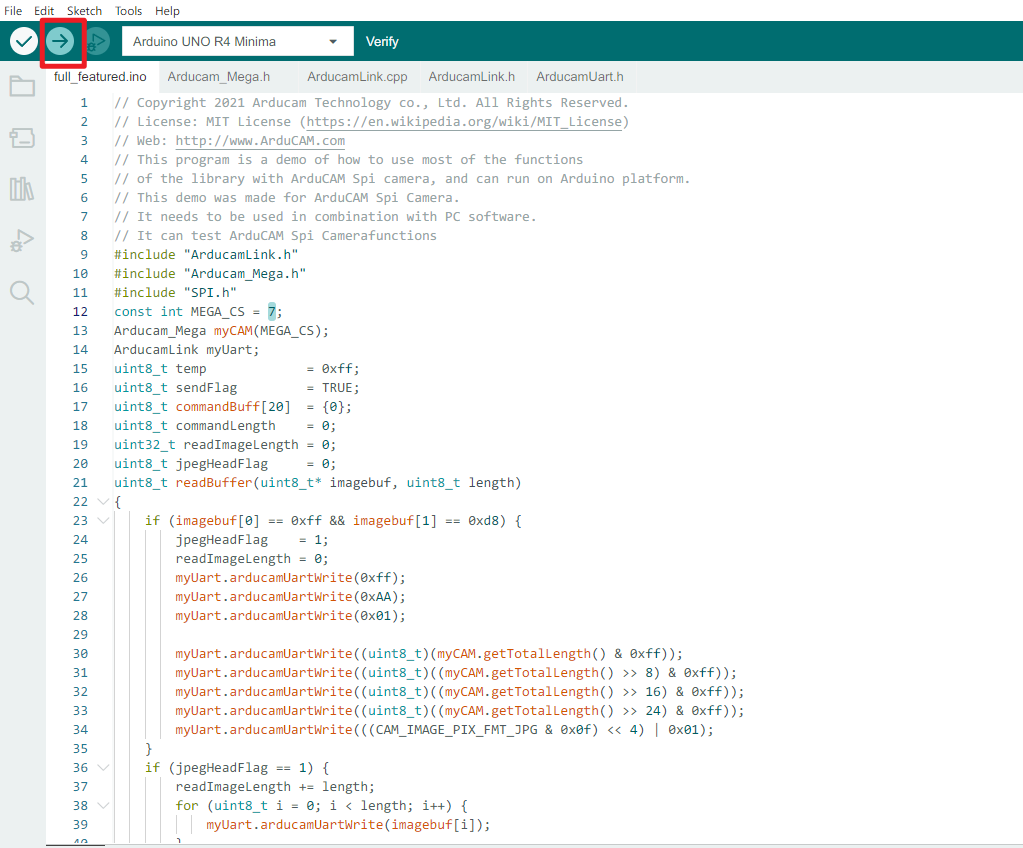This screenshot has width=1023, height=848.
Task: Click line number 29 in the gutter
Action: click(80, 635)
